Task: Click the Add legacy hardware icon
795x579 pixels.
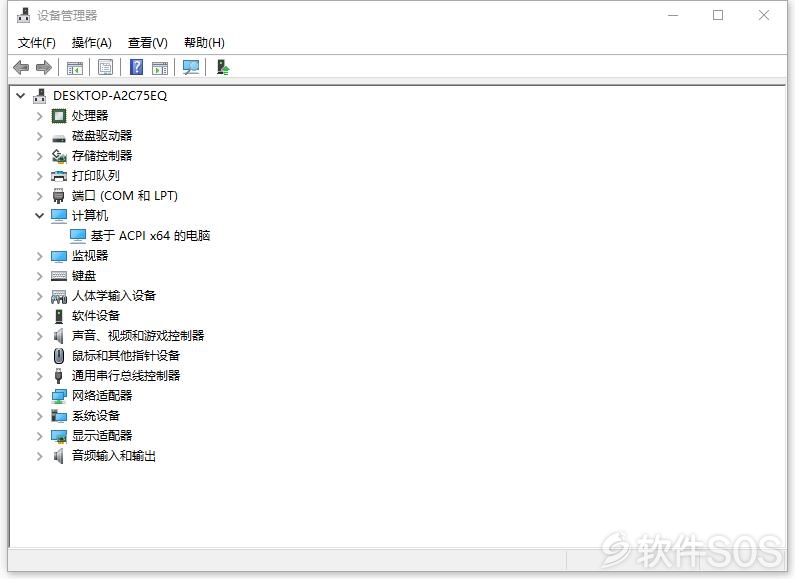Action: [223, 67]
